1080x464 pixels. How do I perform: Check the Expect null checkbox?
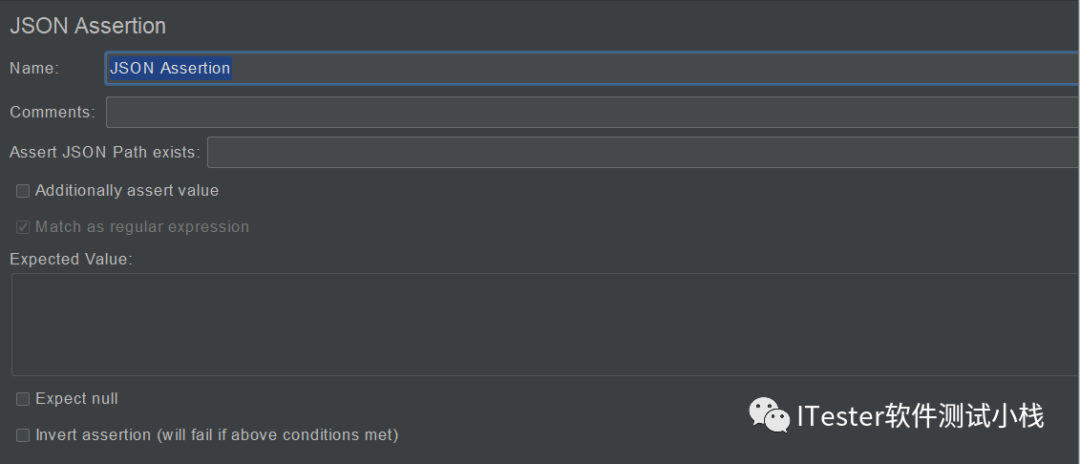(x=23, y=399)
